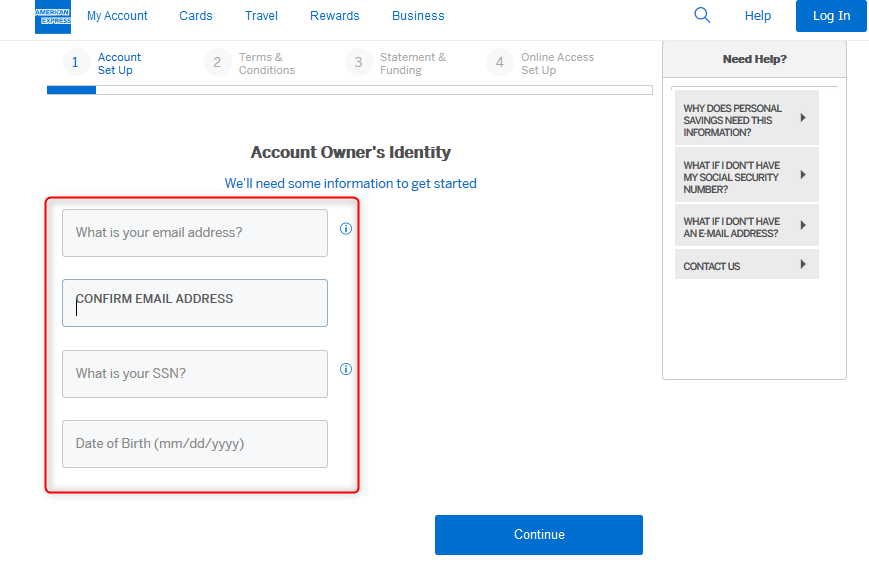Focus the Date of Birth field
The width and height of the screenshot is (869, 584).
tap(195, 444)
